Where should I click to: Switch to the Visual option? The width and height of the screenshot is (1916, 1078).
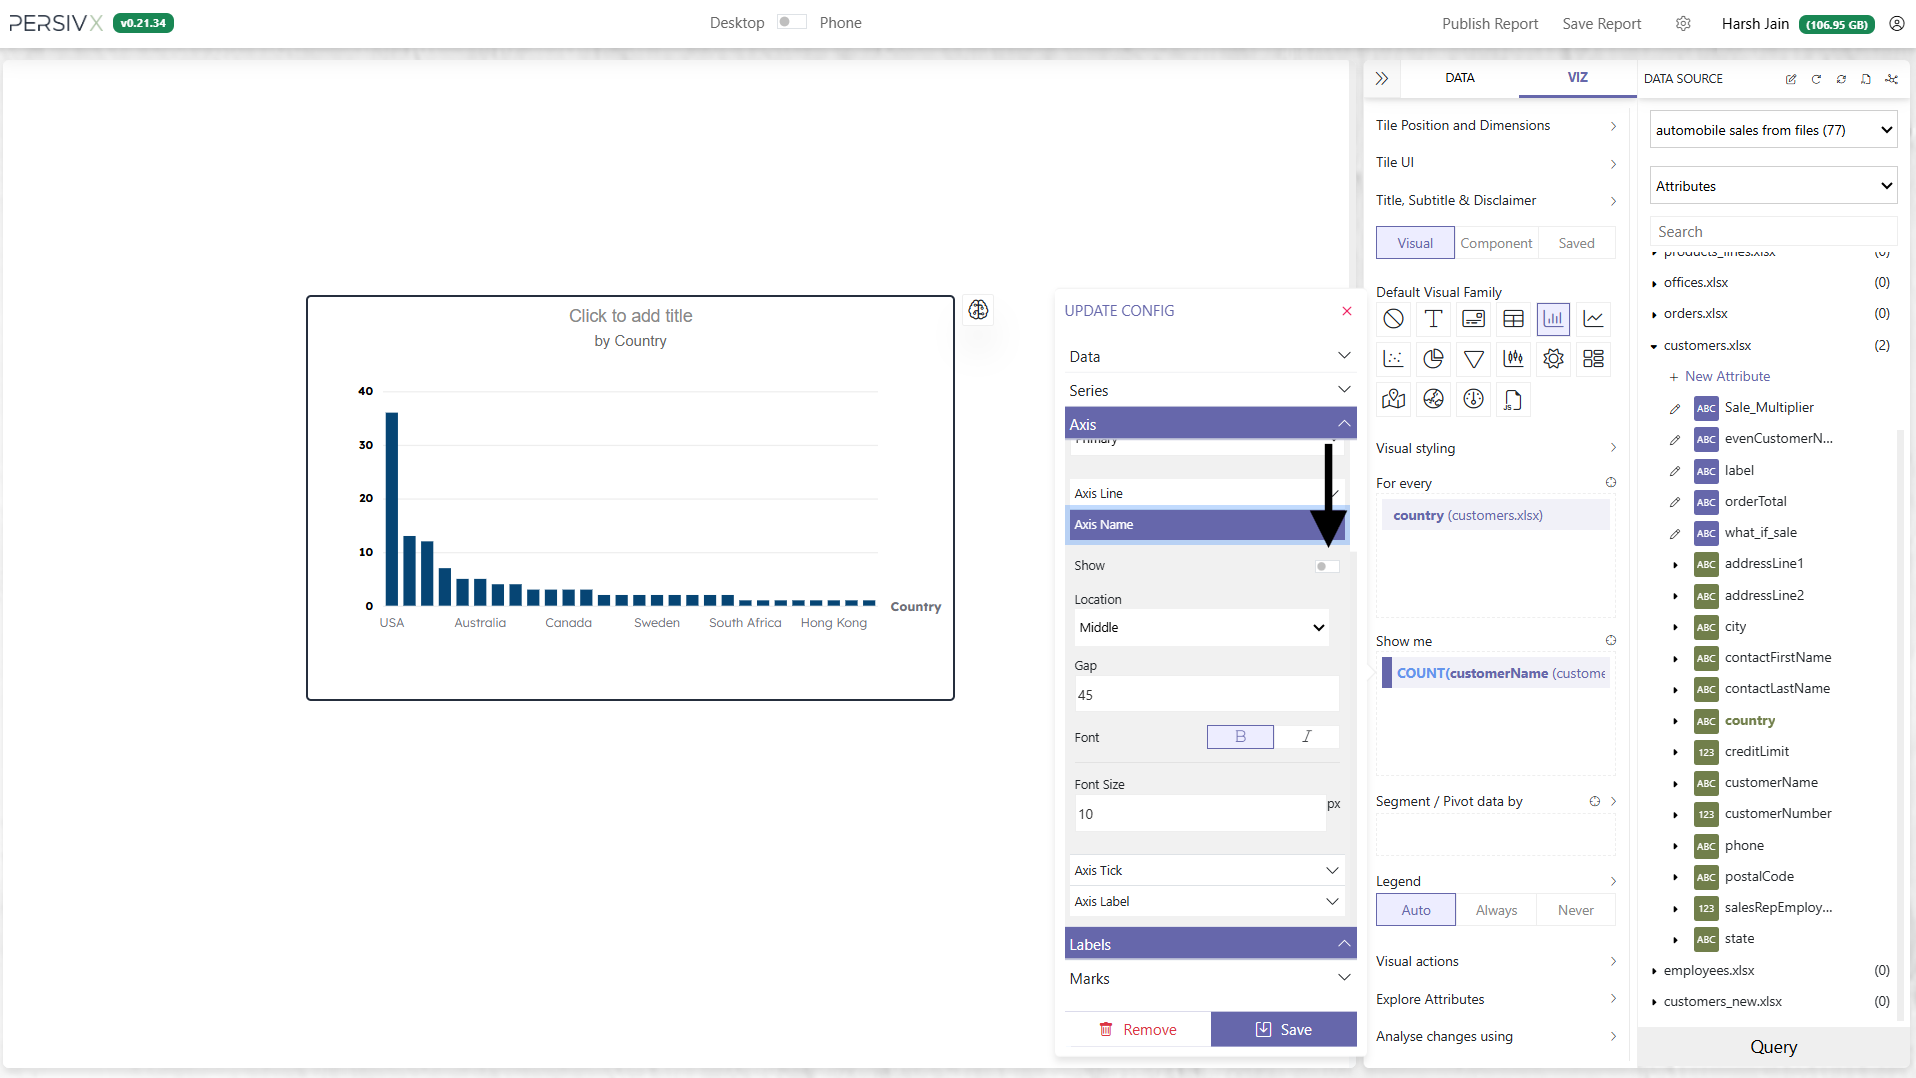(1415, 243)
